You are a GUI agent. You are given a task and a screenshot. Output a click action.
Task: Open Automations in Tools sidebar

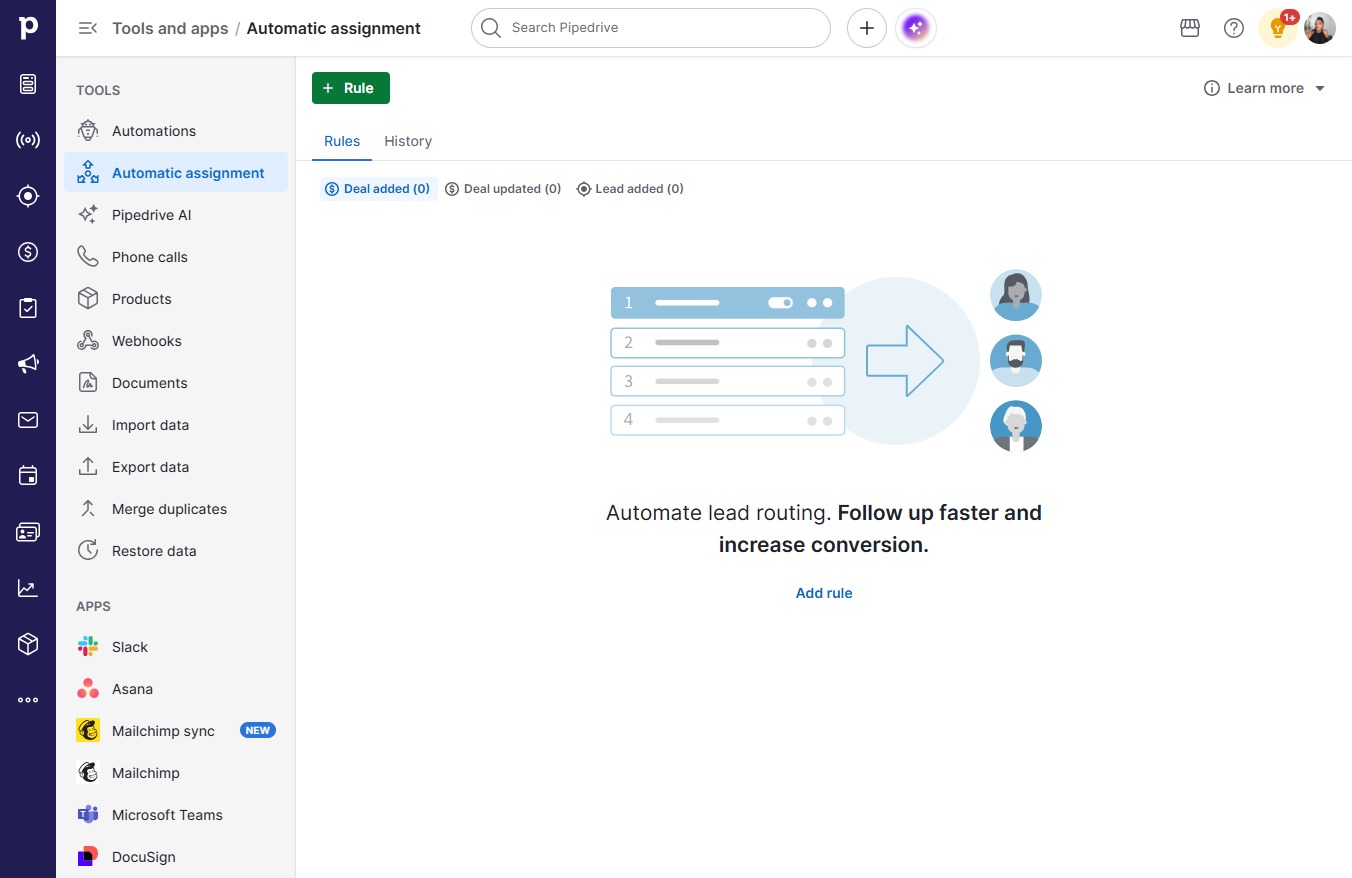tap(176, 131)
